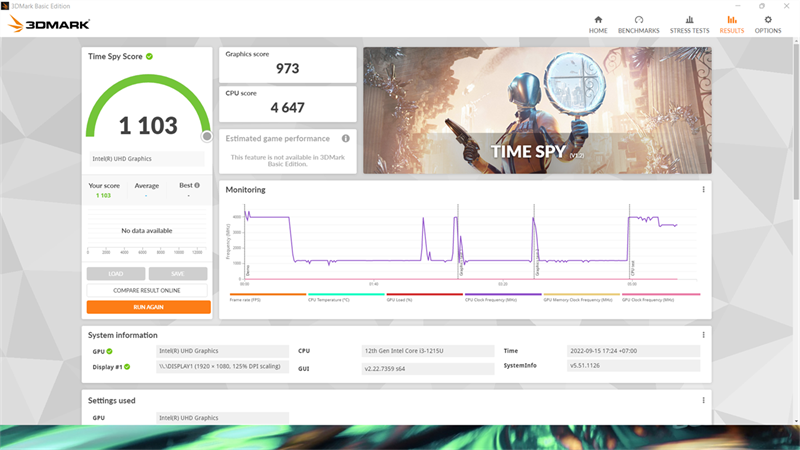The height and width of the screenshot is (450, 800).
Task: Click COMPARE RESULT ONLINE
Action: (x=147, y=290)
